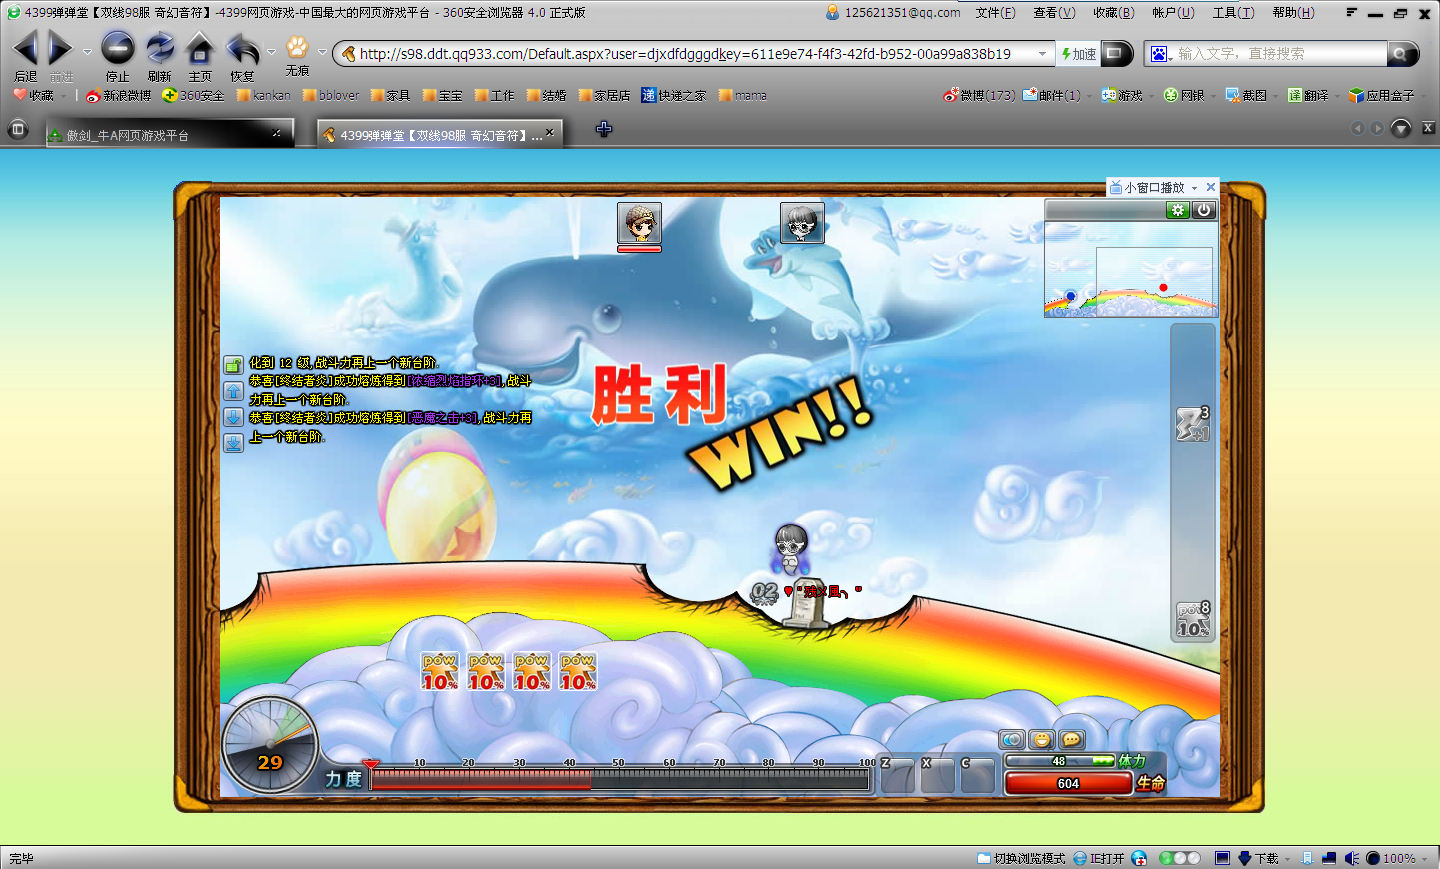Viewport: 1440px width, 869px height.
Task: Toggle mute with status bar speaker icon
Action: click(x=1351, y=858)
